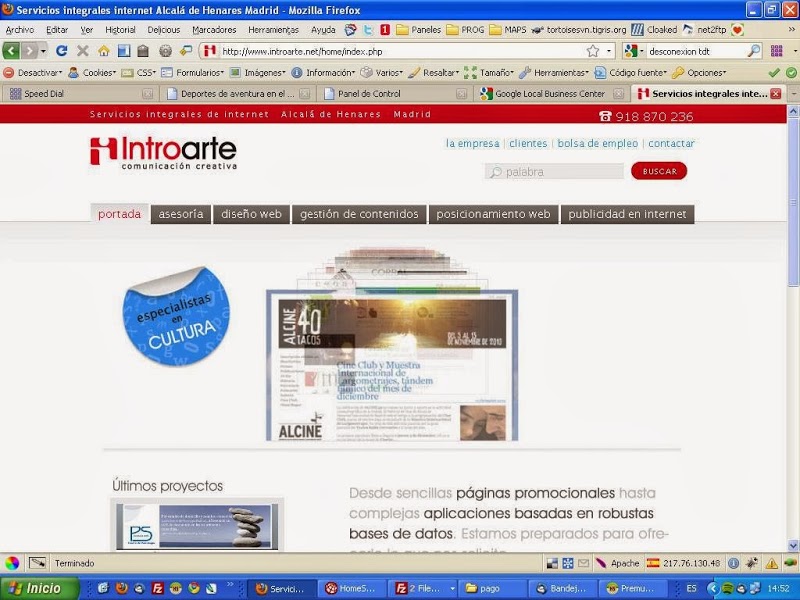Open the Twitter bookmark icon
This screenshot has height=600, width=800.
(x=368, y=30)
